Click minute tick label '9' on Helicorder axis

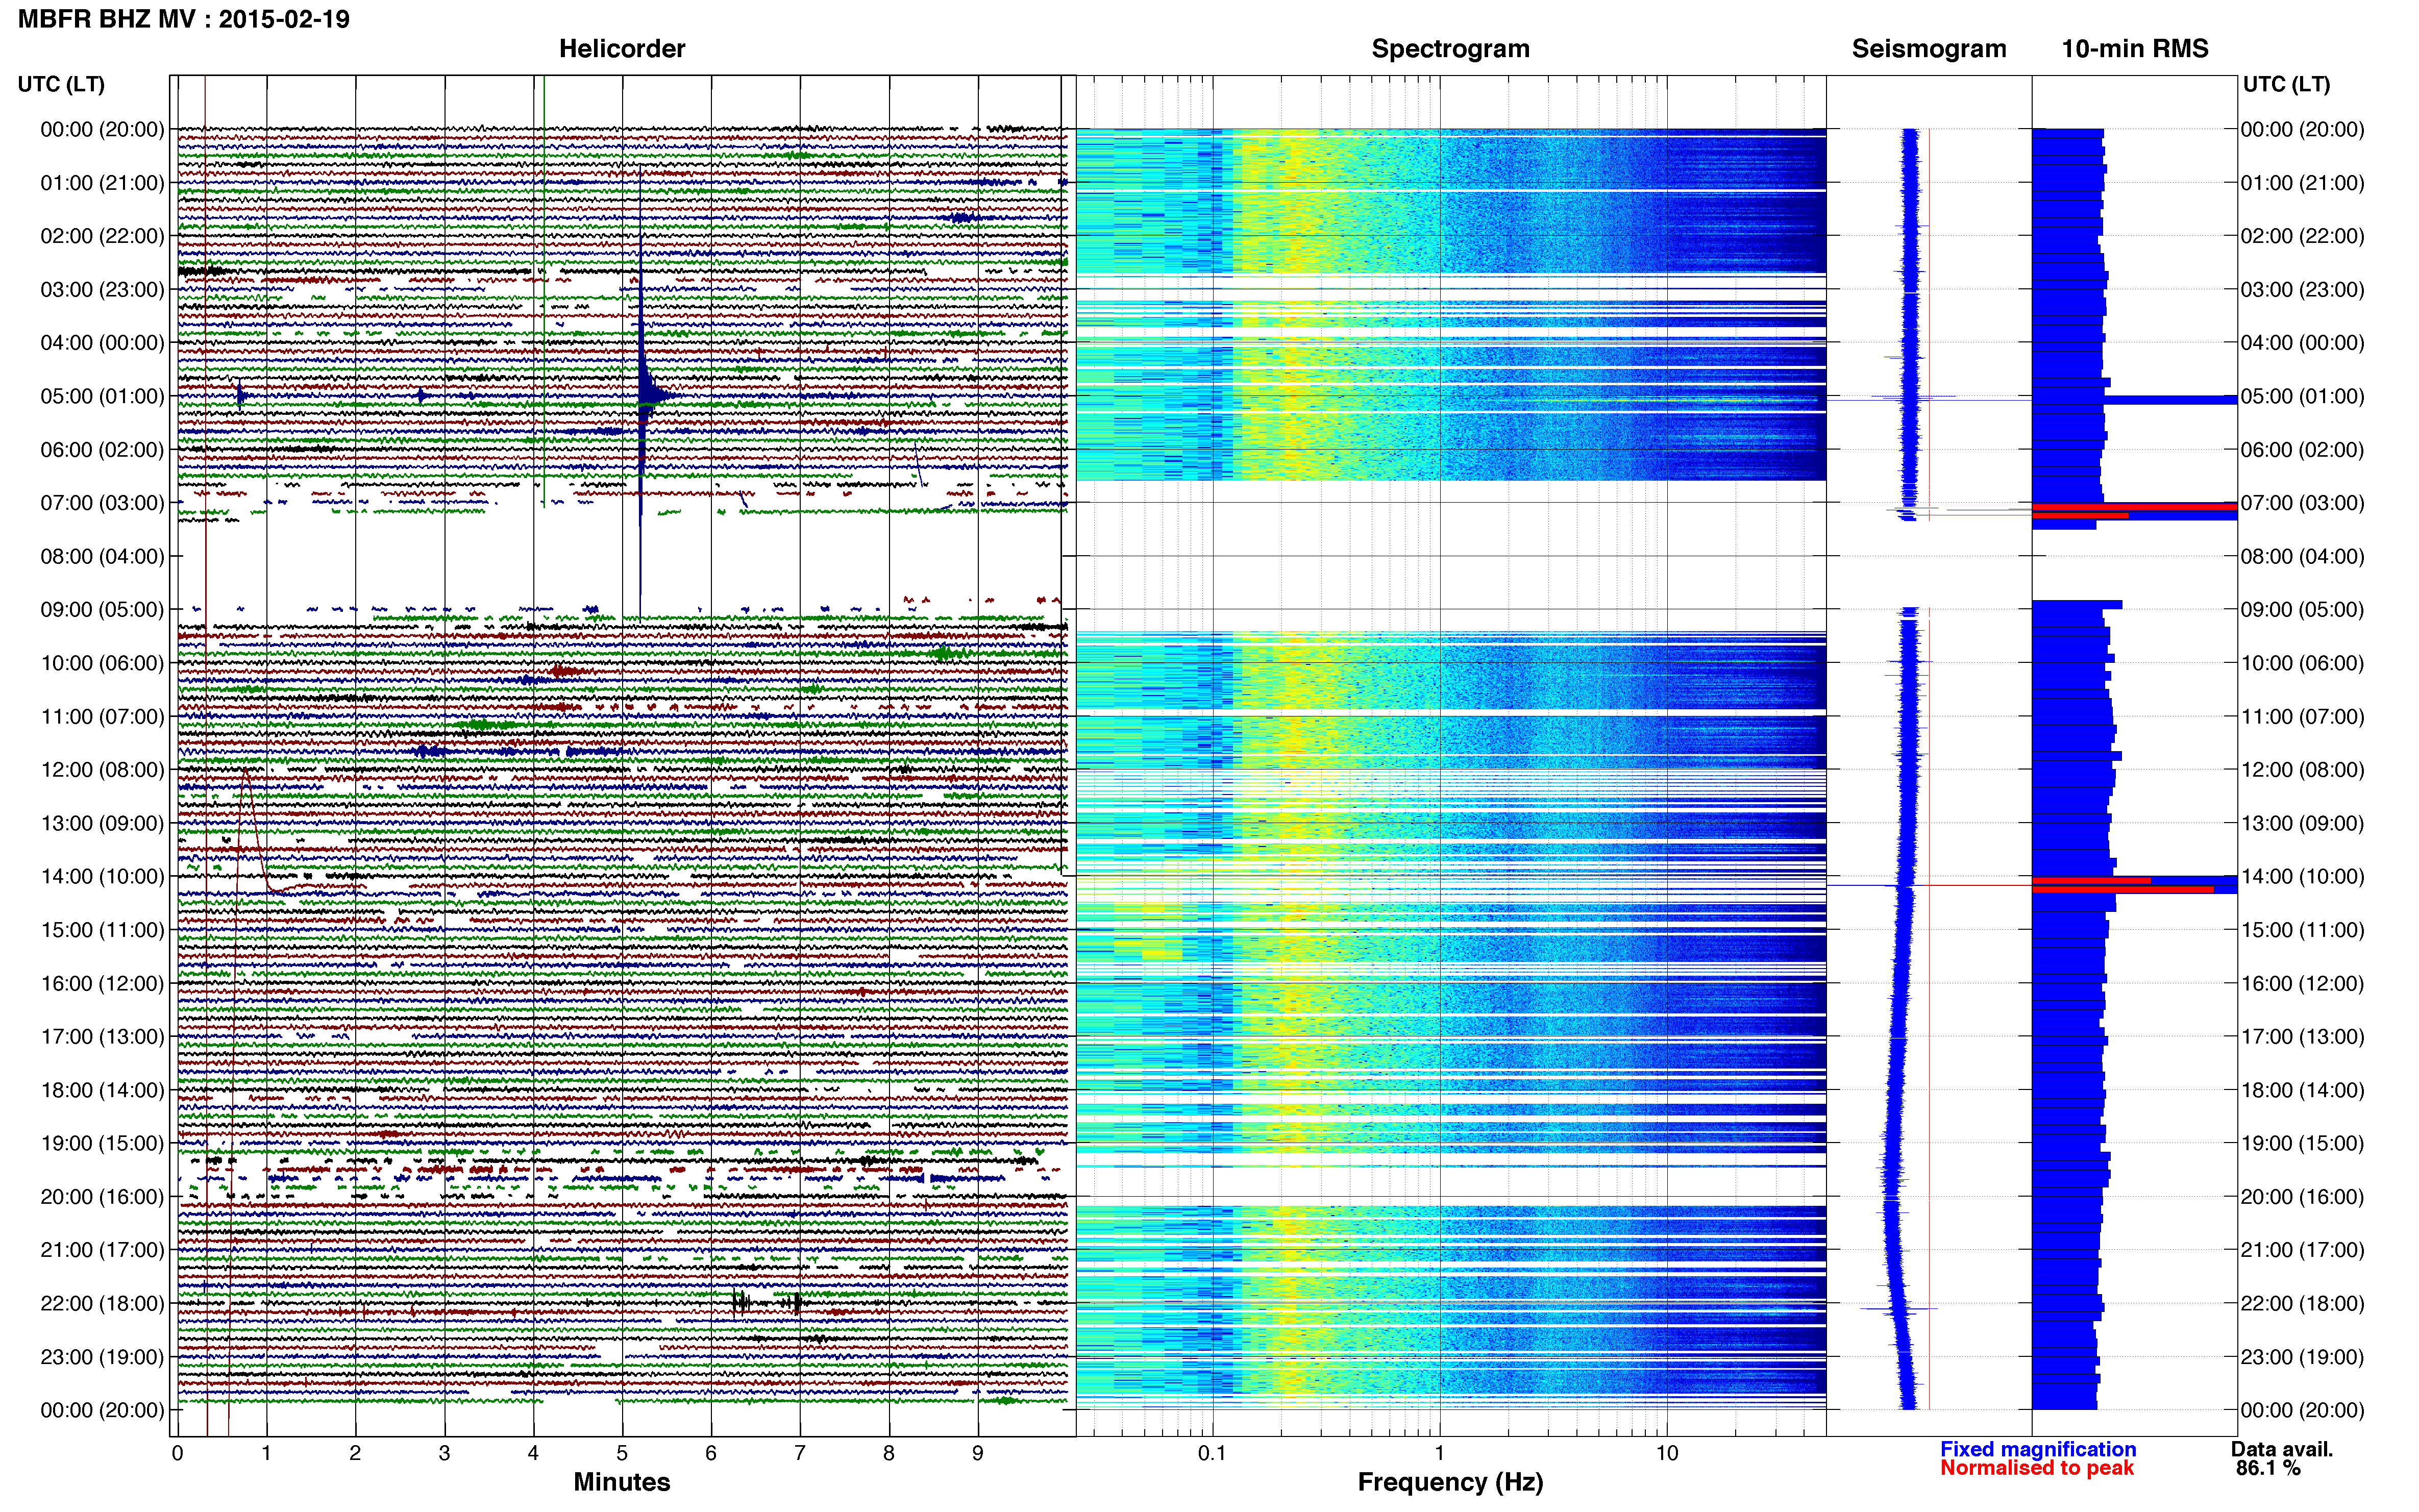tap(978, 1453)
